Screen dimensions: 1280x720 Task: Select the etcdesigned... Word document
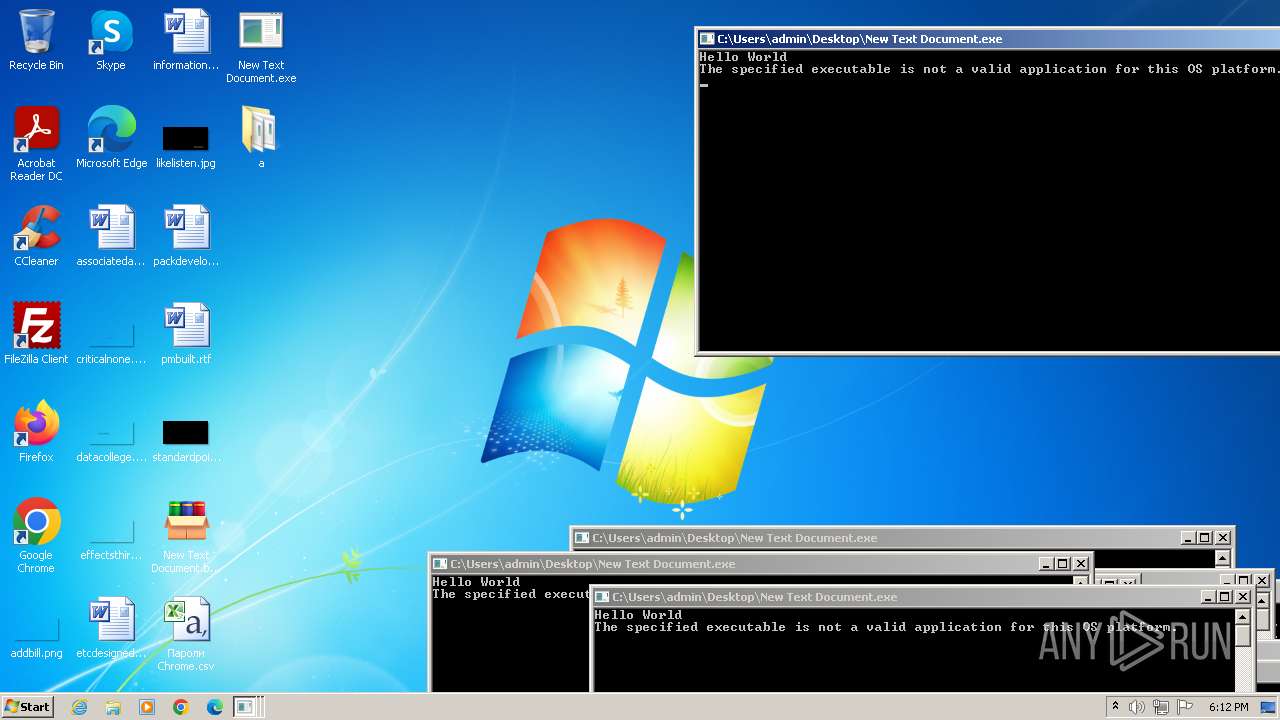(111, 628)
